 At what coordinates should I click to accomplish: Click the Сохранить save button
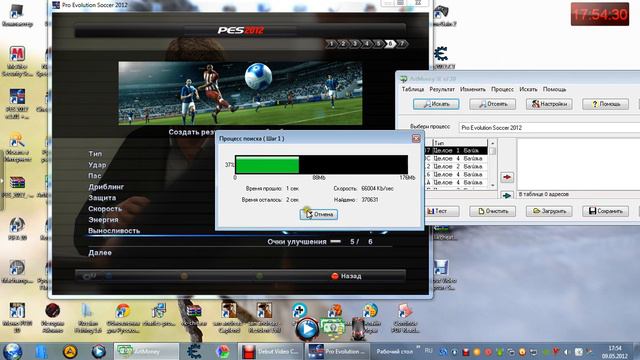[x=605, y=211]
